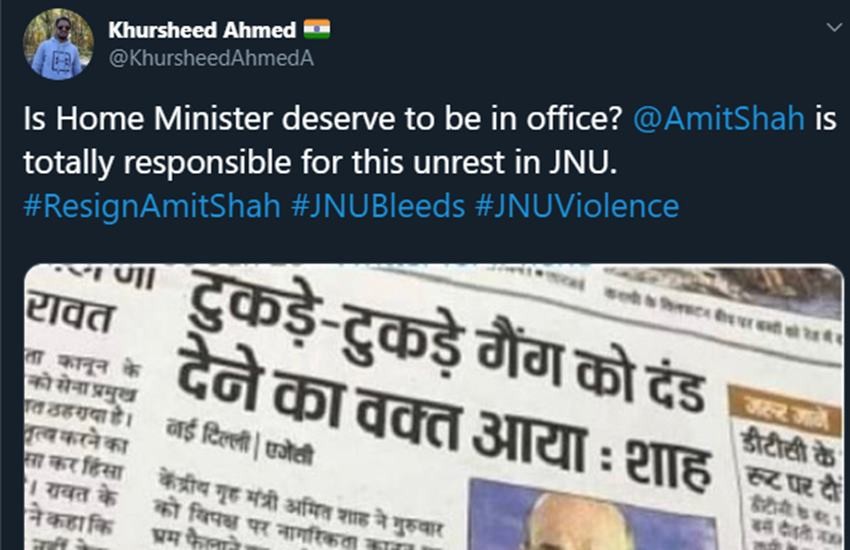850x550 pixels.
Task: Open the Khursheed Ahmed display name link
Action: point(201,30)
